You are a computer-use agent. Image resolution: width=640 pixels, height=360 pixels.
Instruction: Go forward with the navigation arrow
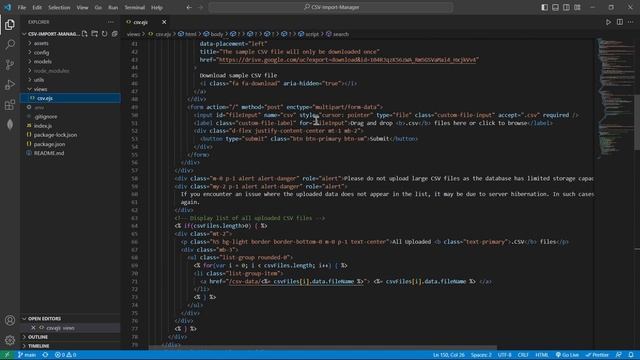tap(200, 7)
